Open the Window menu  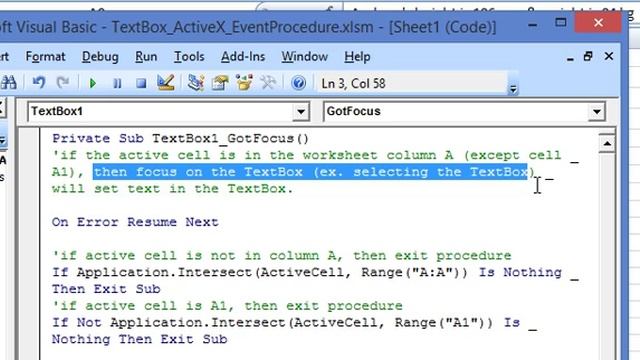[304, 57]
